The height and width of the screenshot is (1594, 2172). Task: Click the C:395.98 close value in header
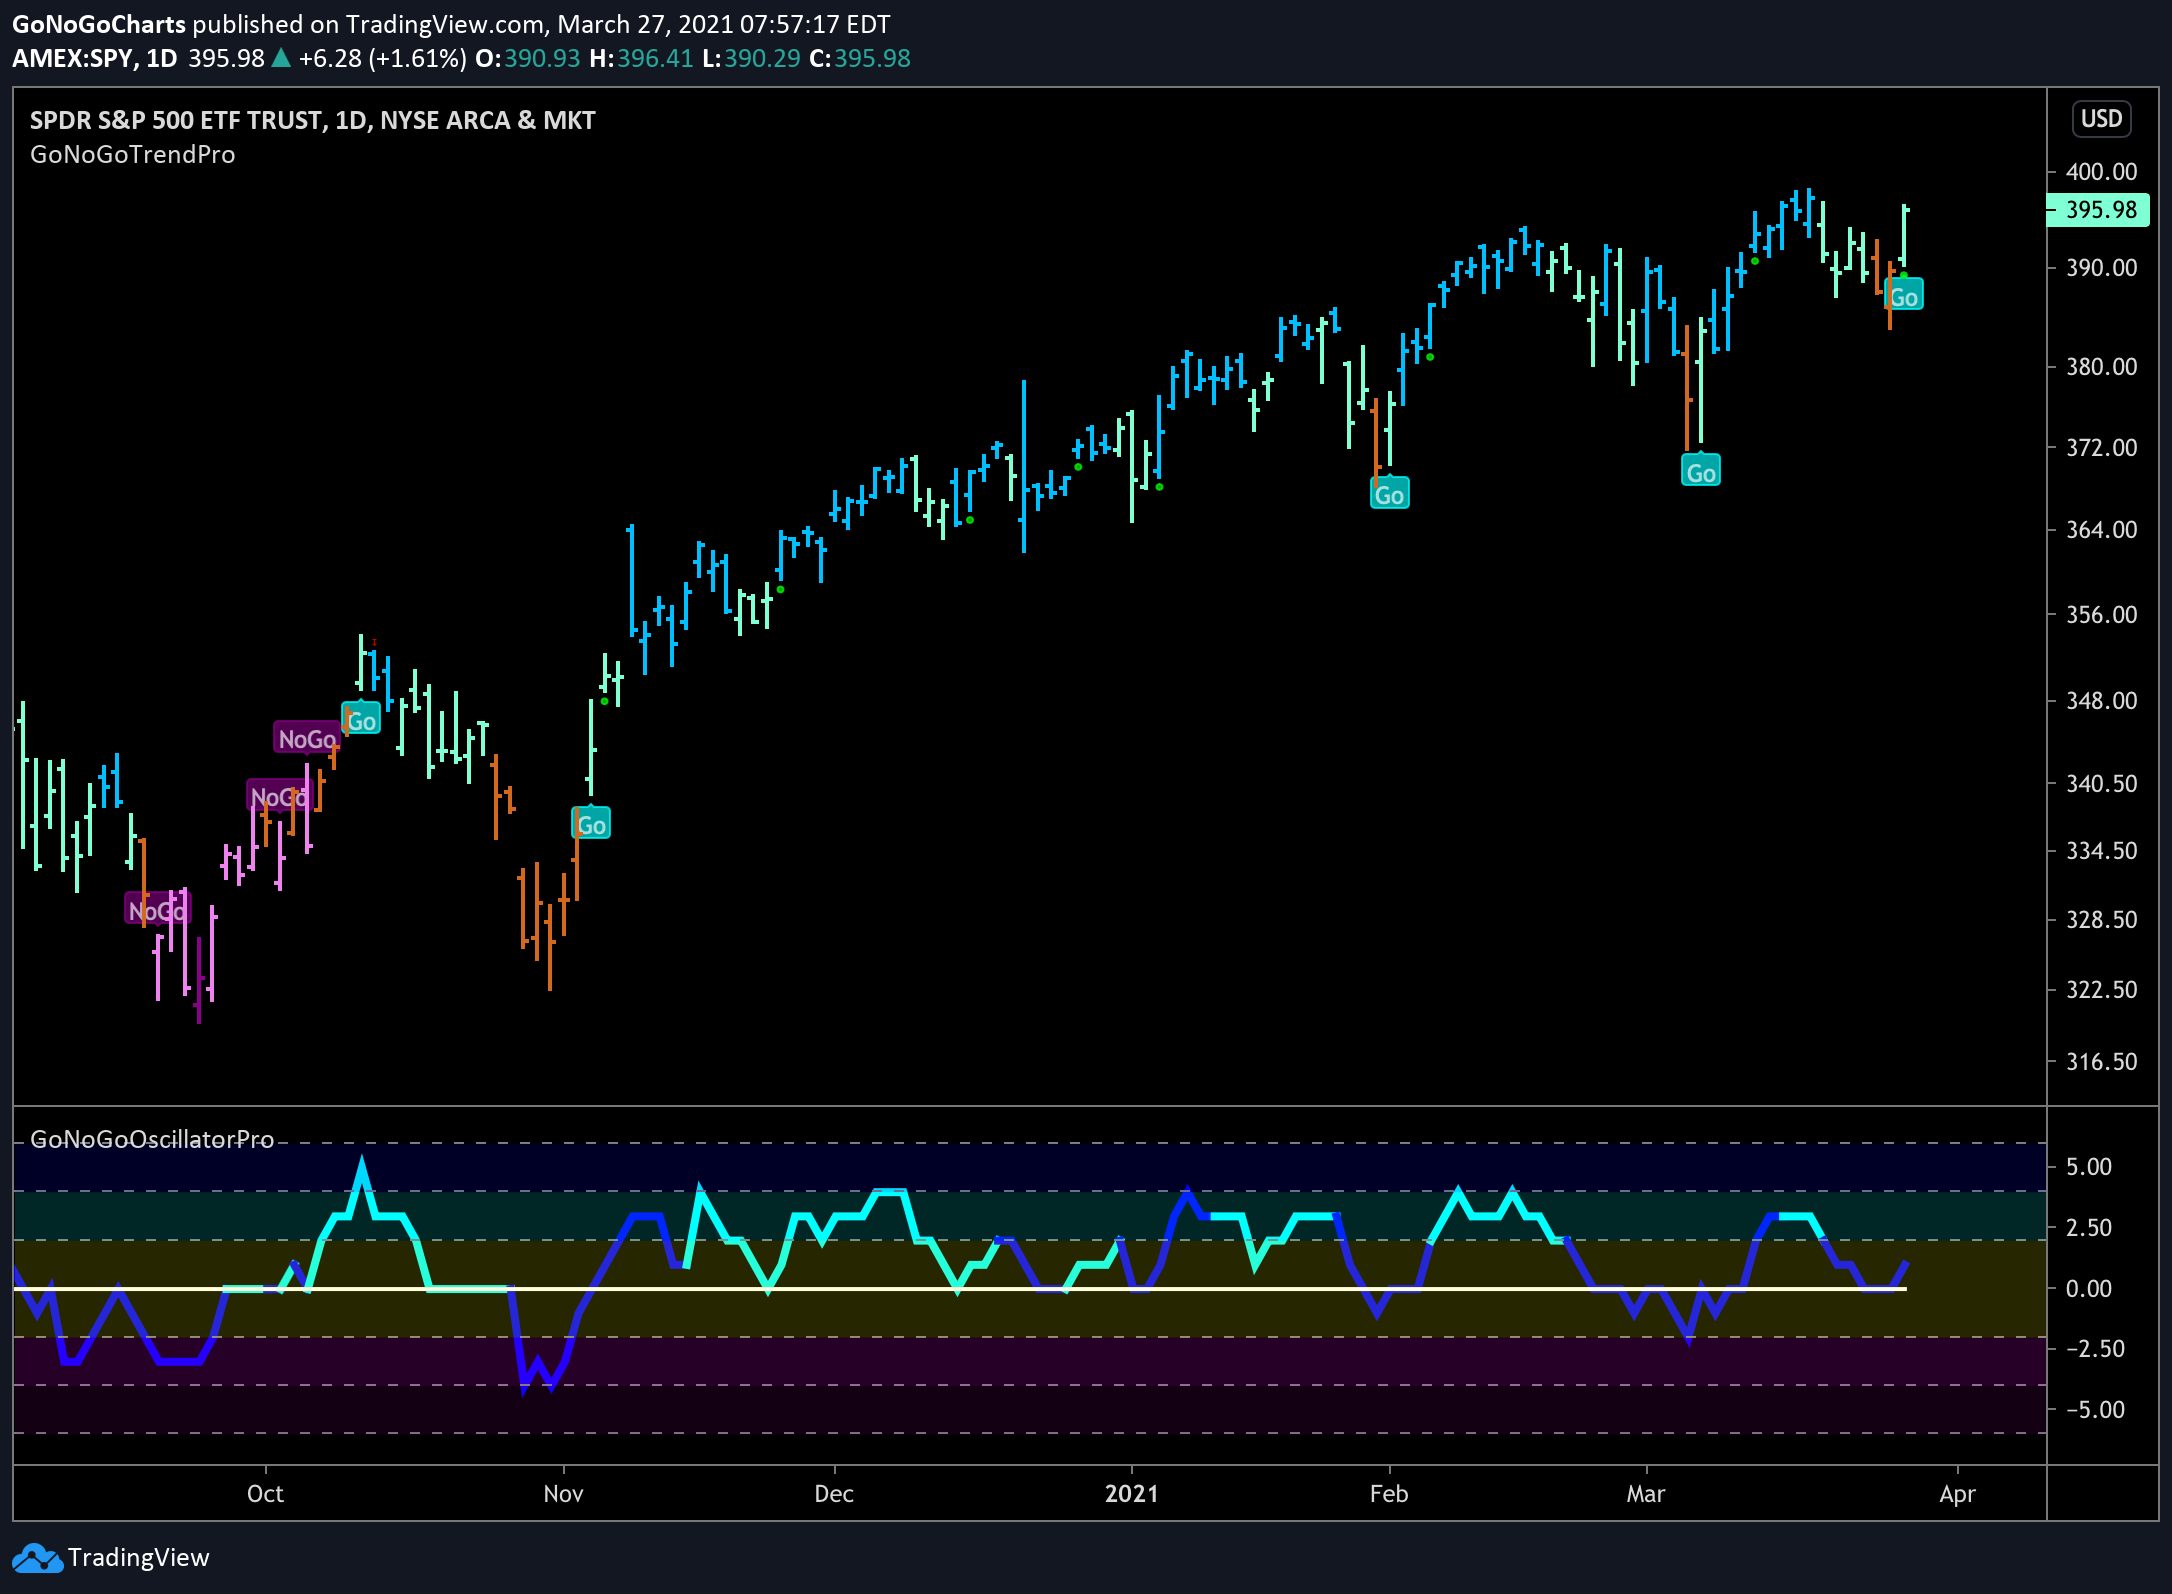tap(860, 59)
